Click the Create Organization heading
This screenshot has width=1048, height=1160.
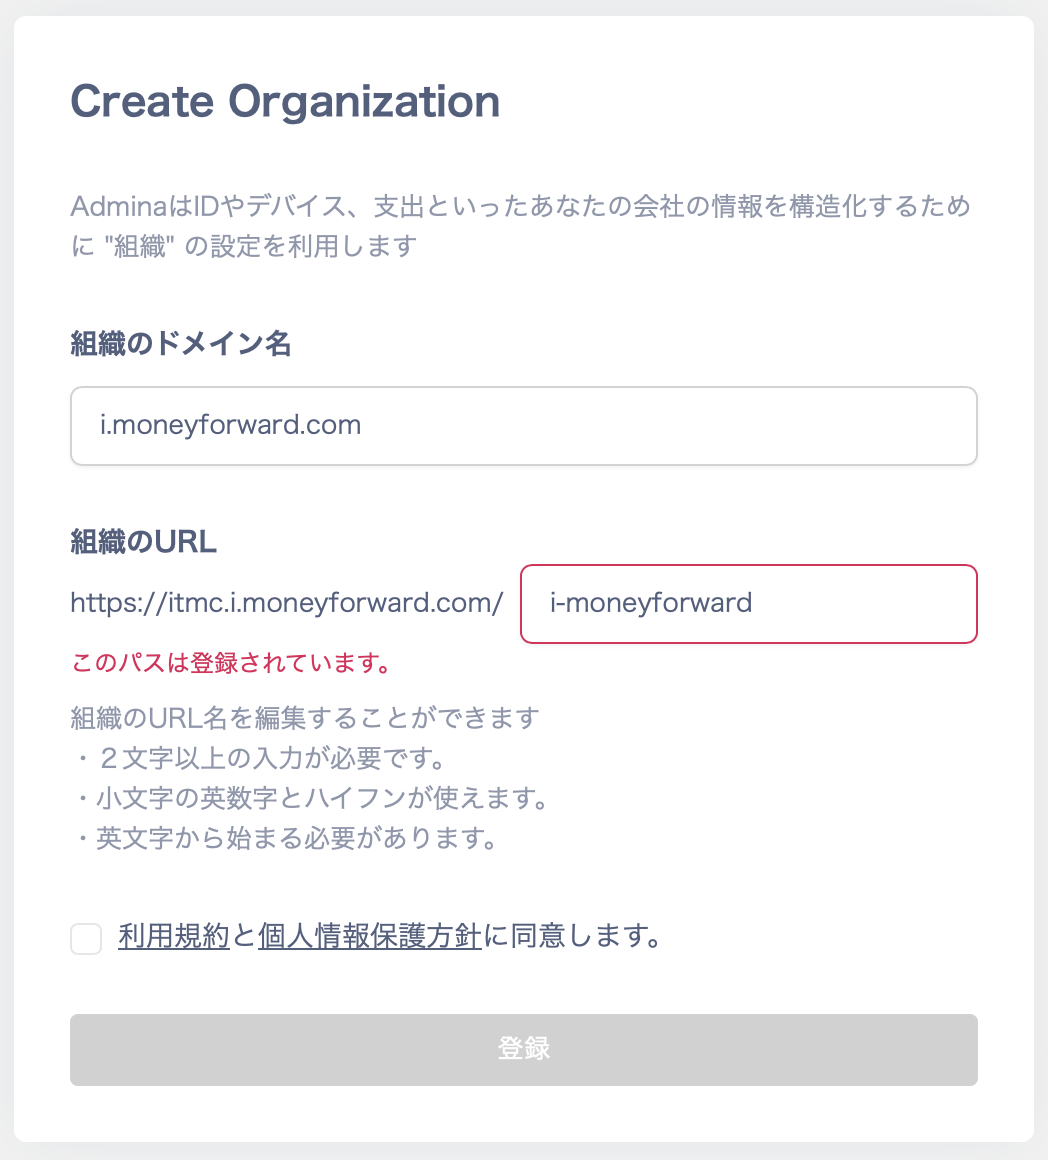tap(285, 102)
